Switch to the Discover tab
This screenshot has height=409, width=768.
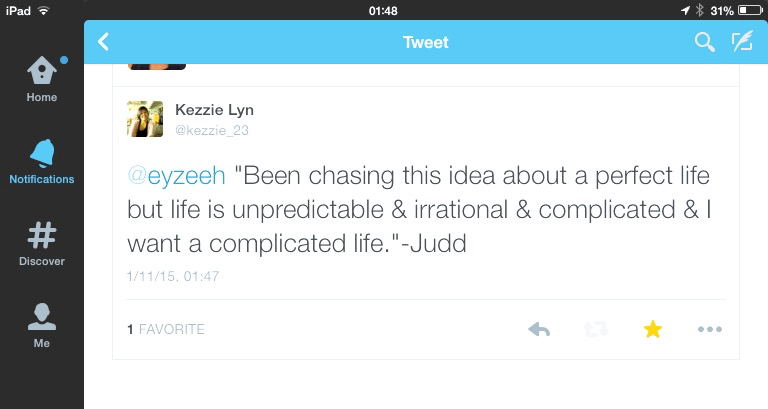[x=42, y=244]
